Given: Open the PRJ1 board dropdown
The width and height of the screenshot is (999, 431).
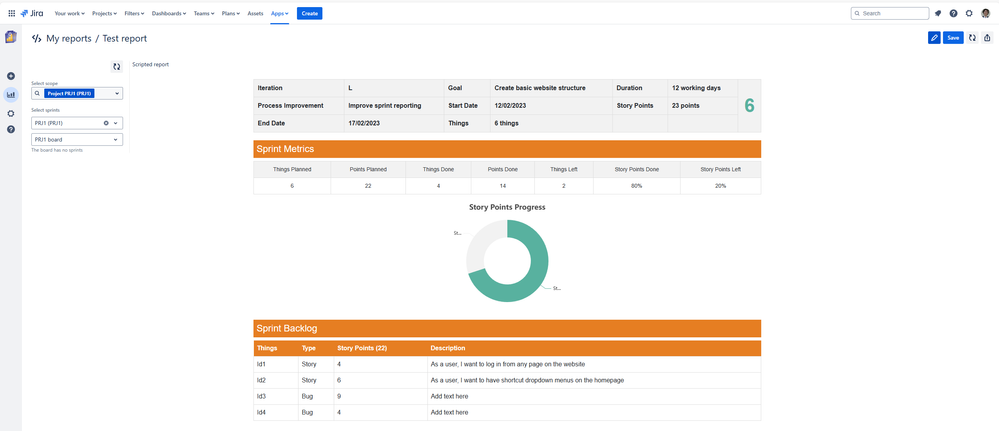Looking at the screenshot, I should (x=116, y=140).
